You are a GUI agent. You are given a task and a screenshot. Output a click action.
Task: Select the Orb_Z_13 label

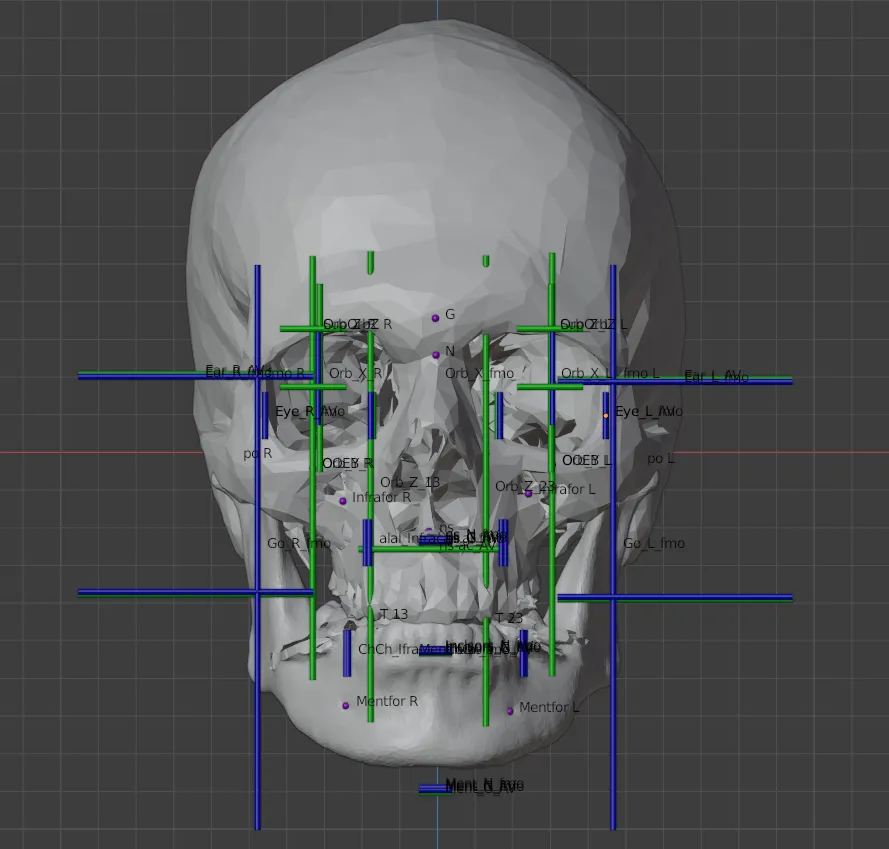pyautogui.click(x=409, y=482)
